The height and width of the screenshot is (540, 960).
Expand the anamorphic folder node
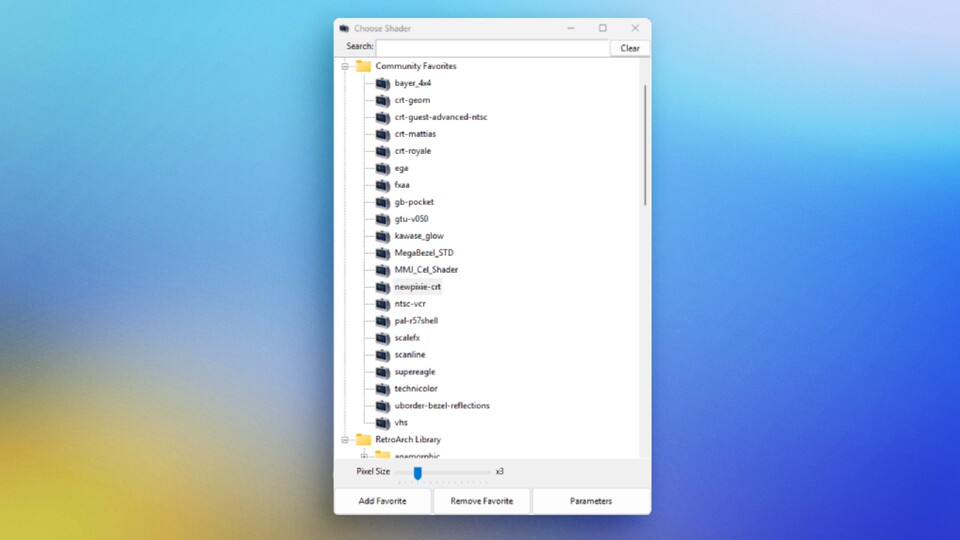click(364, 456)
